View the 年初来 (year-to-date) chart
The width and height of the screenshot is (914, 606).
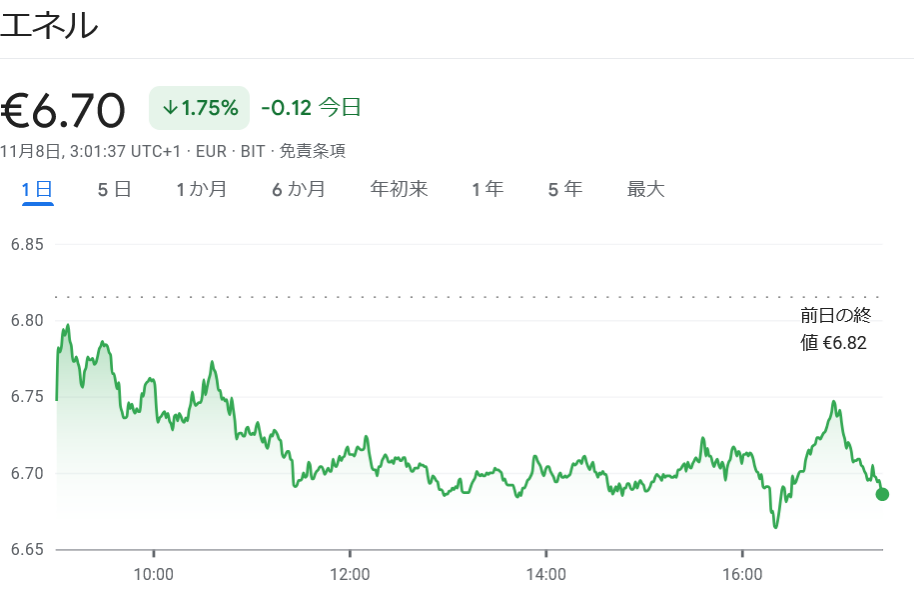398,188
